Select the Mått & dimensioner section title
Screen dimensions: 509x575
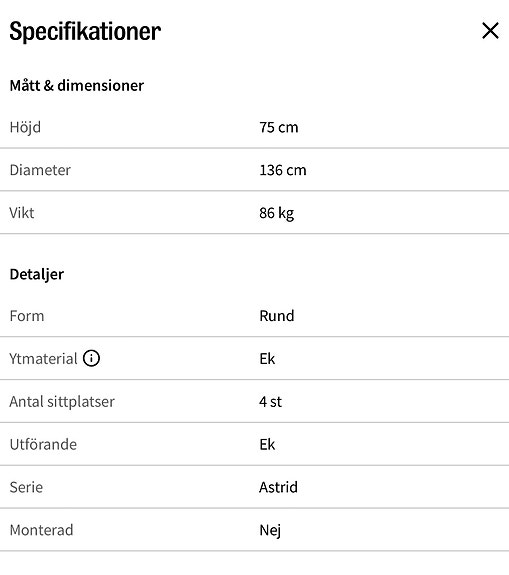click(77, 85)
